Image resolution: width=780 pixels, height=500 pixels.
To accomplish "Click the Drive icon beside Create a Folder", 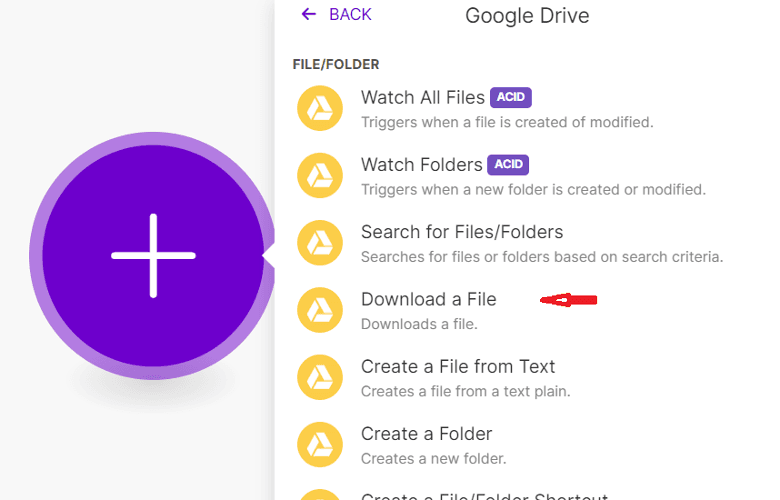I will [319, 444].
